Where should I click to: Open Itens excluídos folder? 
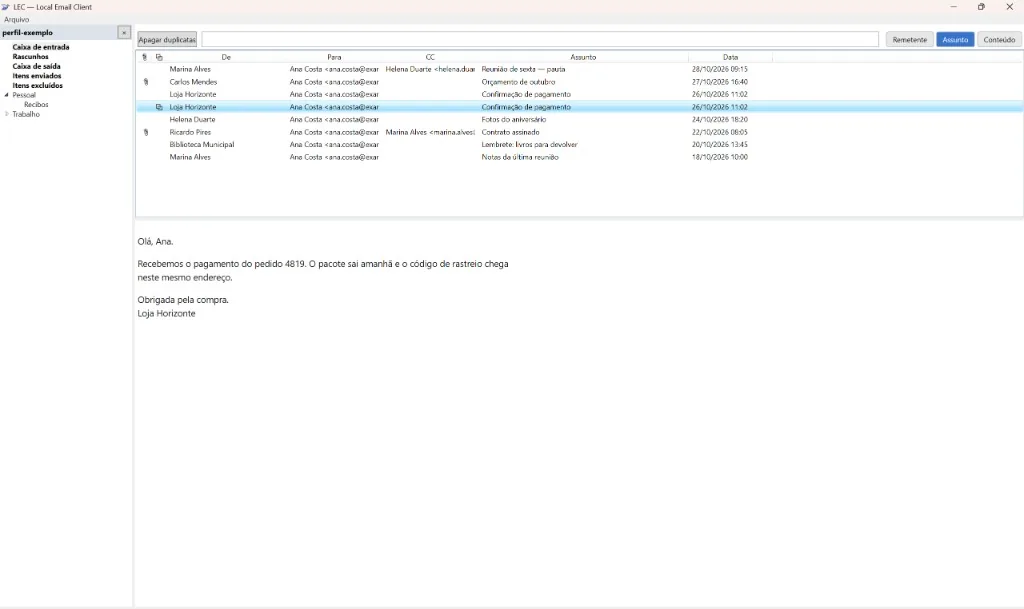pos(38,86)
